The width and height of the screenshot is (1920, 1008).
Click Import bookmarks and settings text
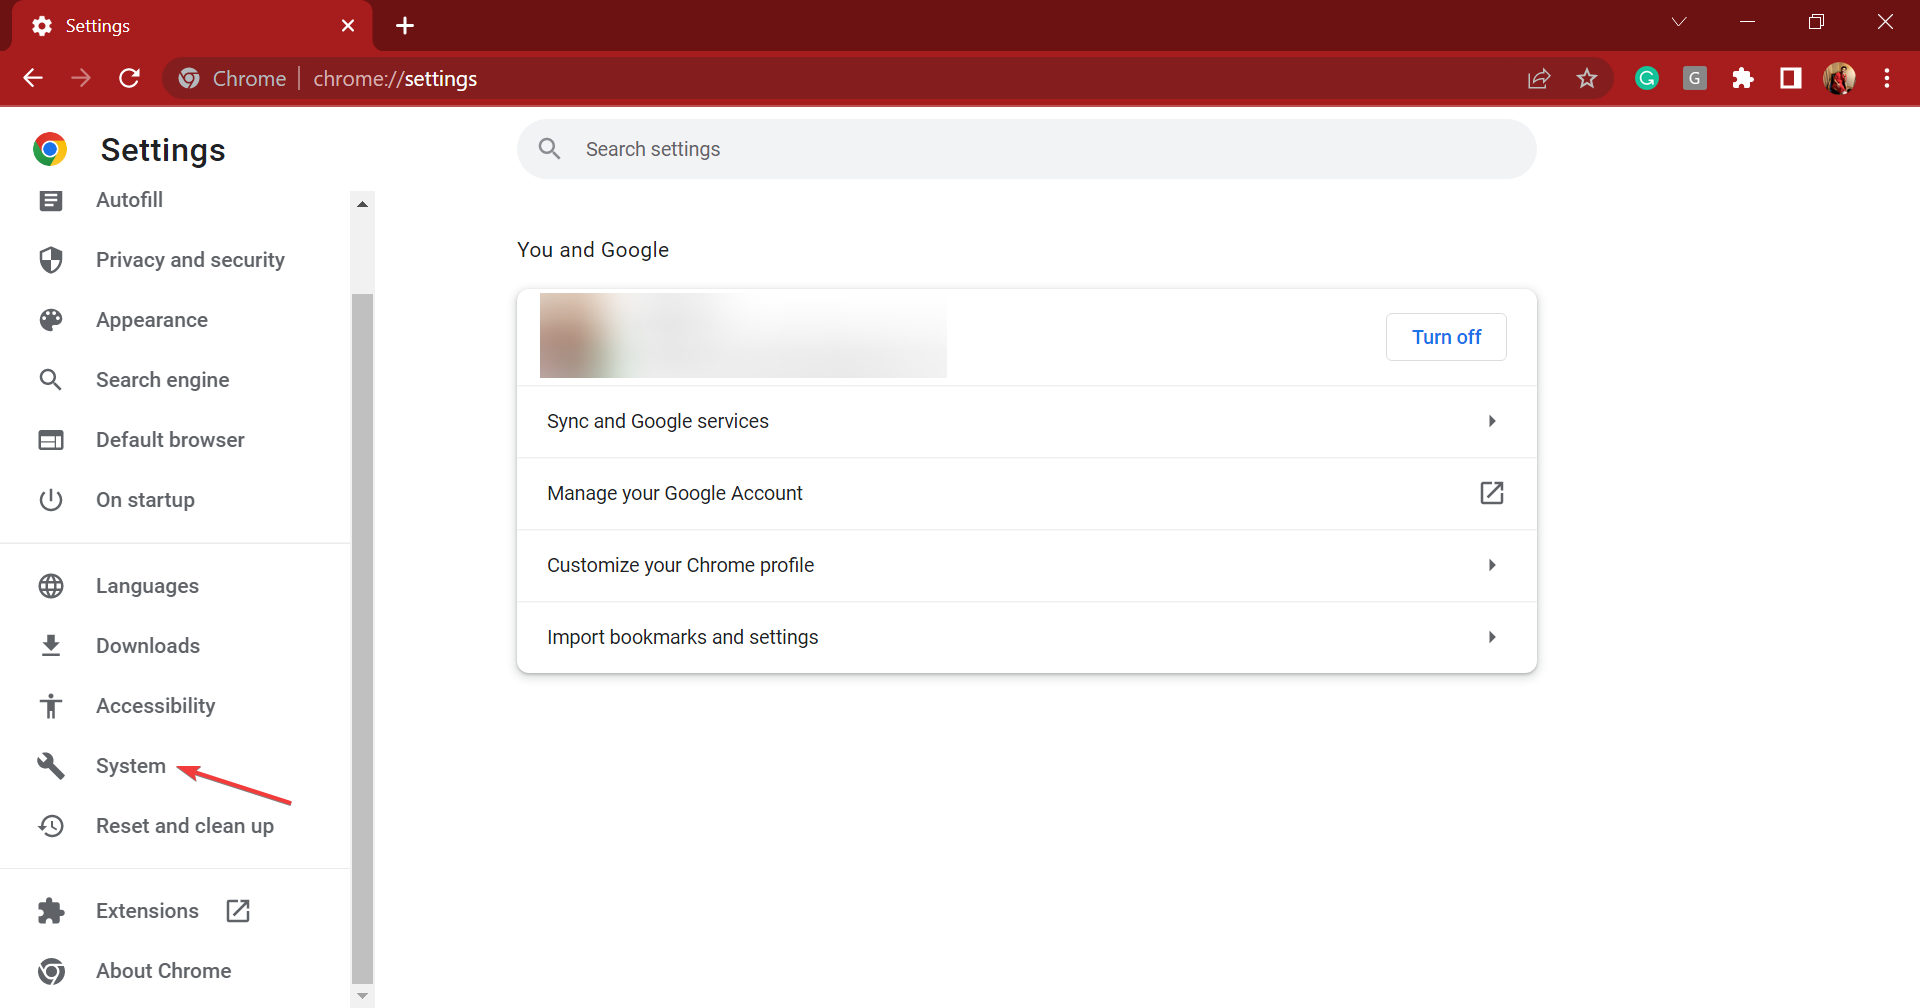683,637
